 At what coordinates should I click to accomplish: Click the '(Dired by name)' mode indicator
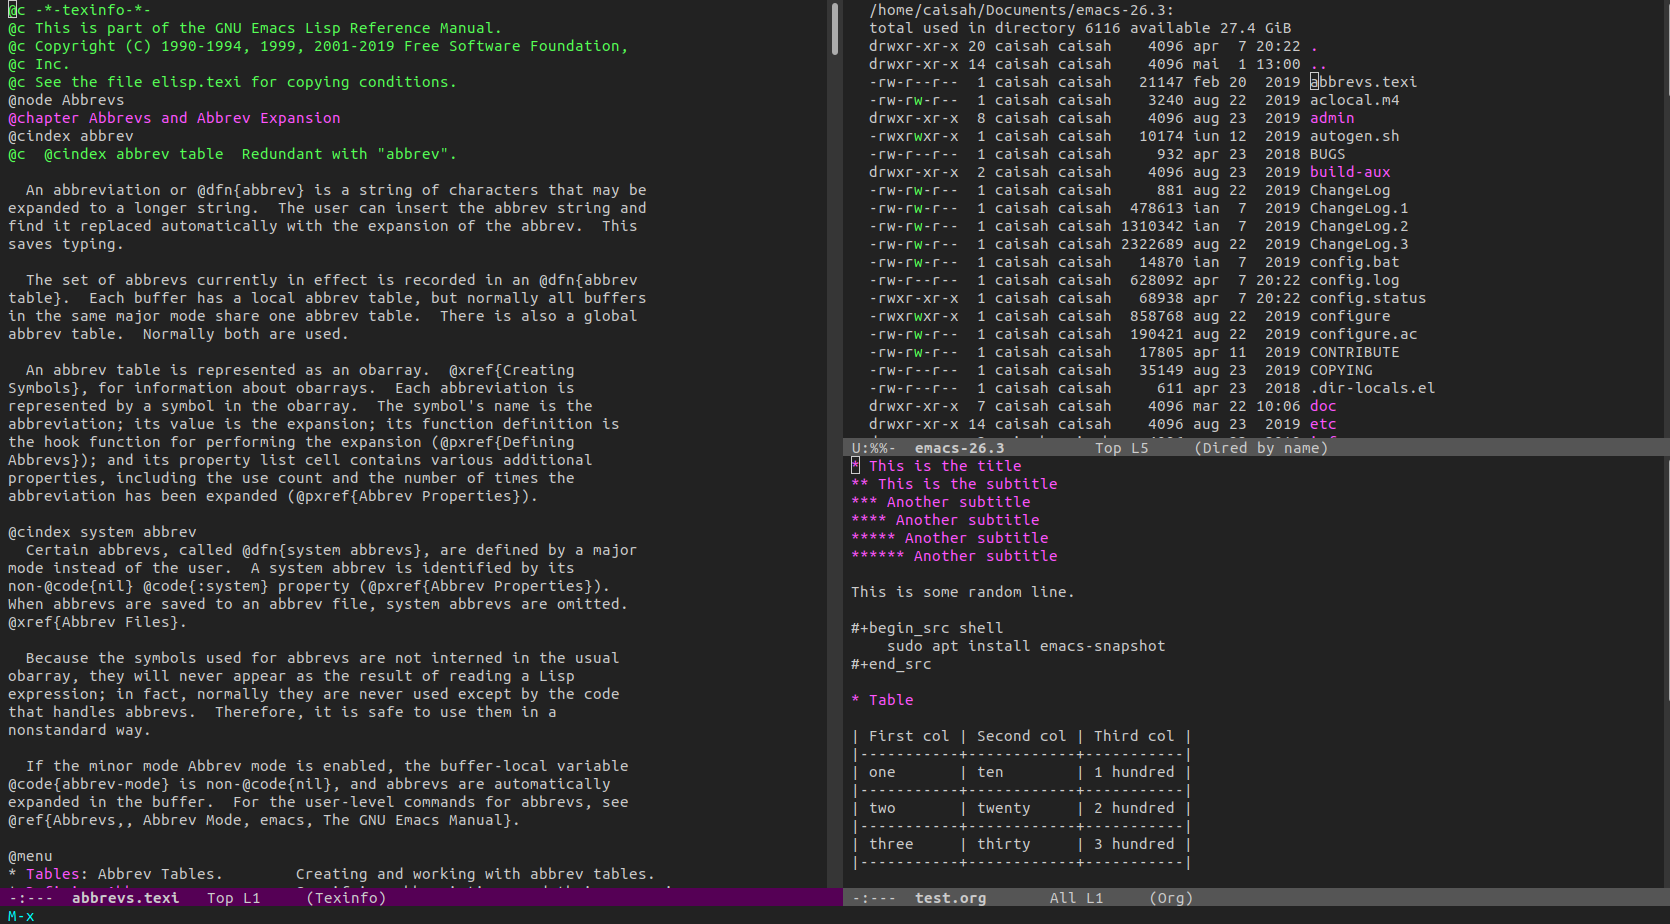[1260, 448]
